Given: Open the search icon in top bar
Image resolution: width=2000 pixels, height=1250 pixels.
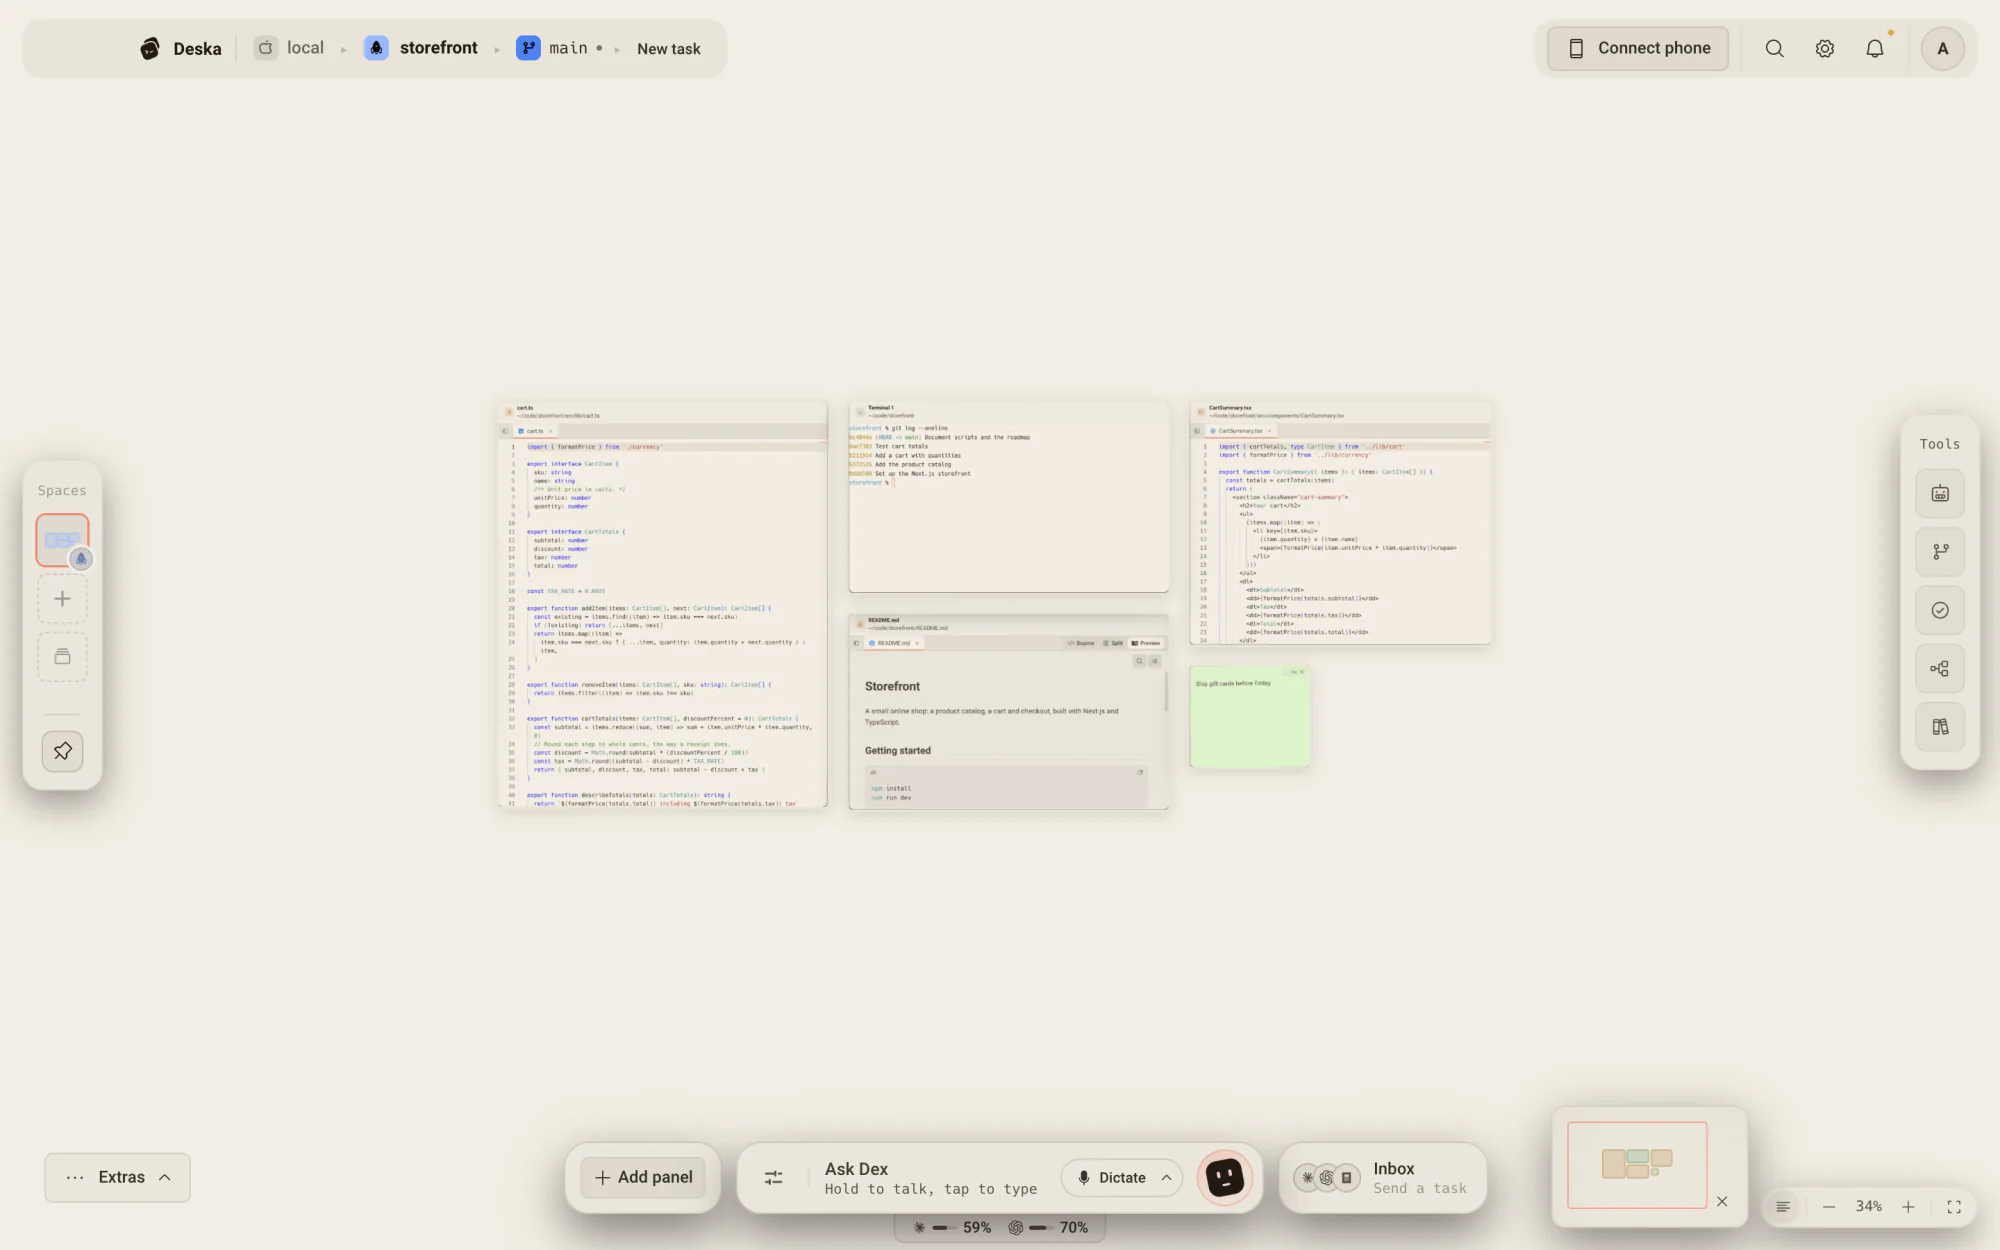Looking at the screenshot, I should click(x=1774, y=48).
